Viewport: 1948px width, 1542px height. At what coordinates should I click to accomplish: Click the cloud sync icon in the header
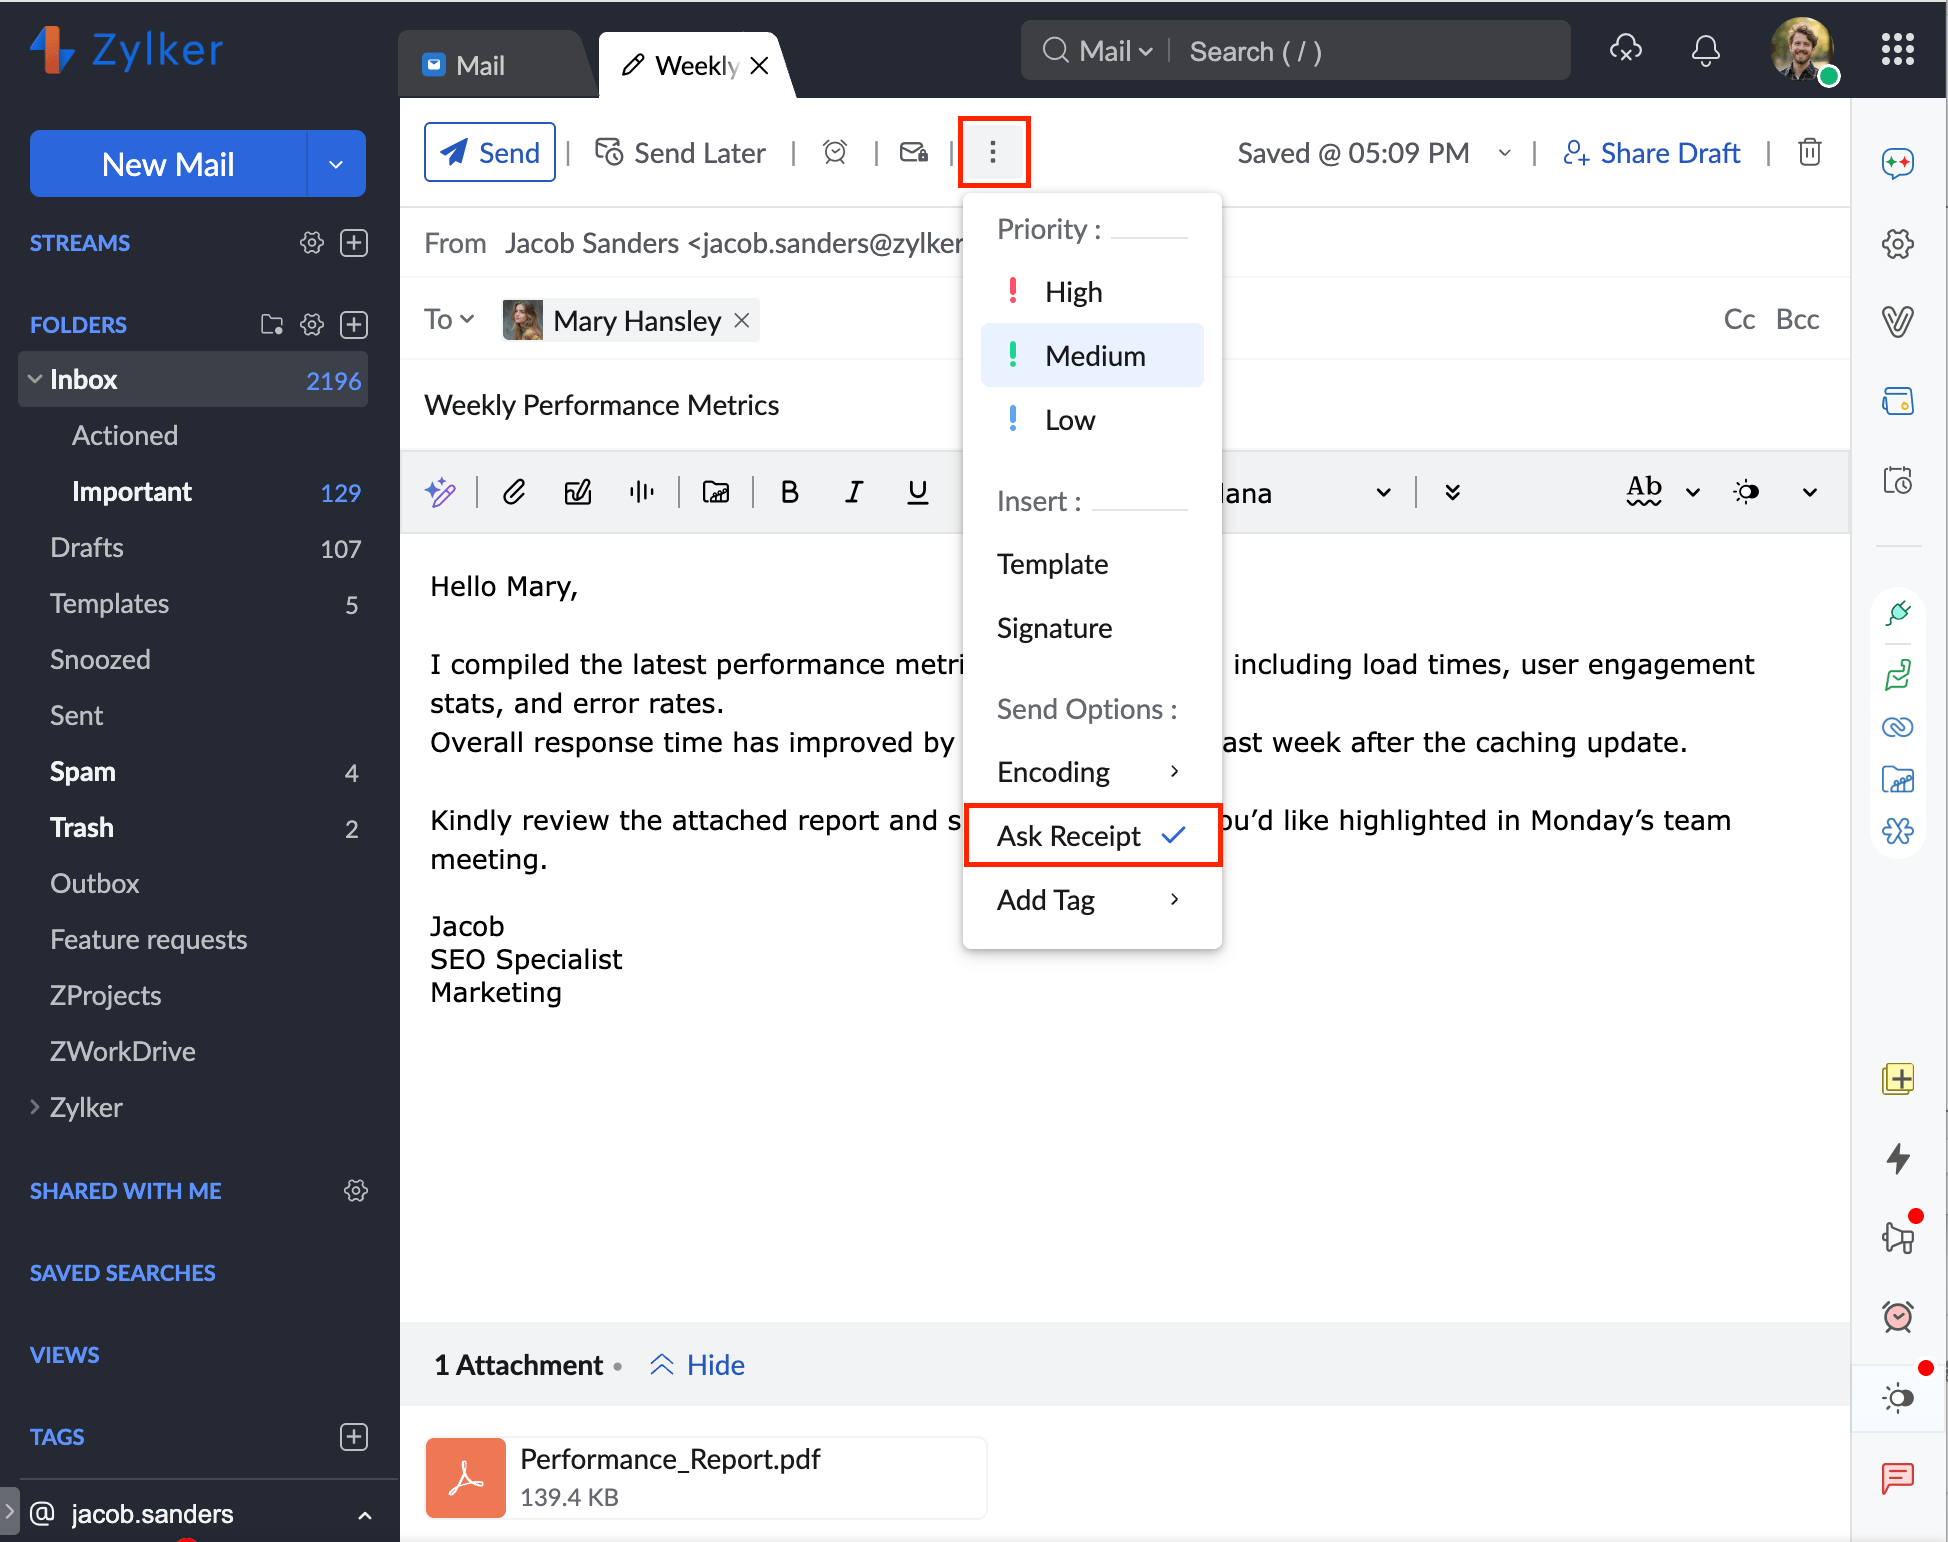click(x=1626, y=49)
